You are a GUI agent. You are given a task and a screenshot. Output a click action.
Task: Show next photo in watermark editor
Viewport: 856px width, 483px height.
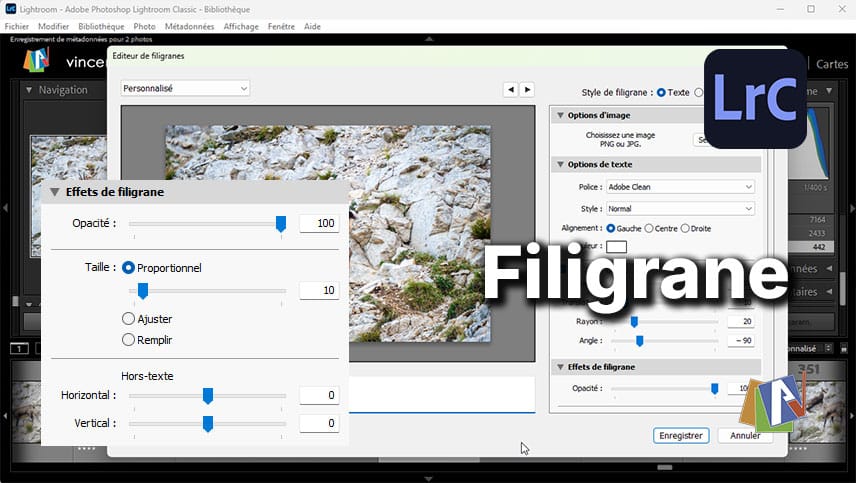pyautogui.click(x=527, y=90)
